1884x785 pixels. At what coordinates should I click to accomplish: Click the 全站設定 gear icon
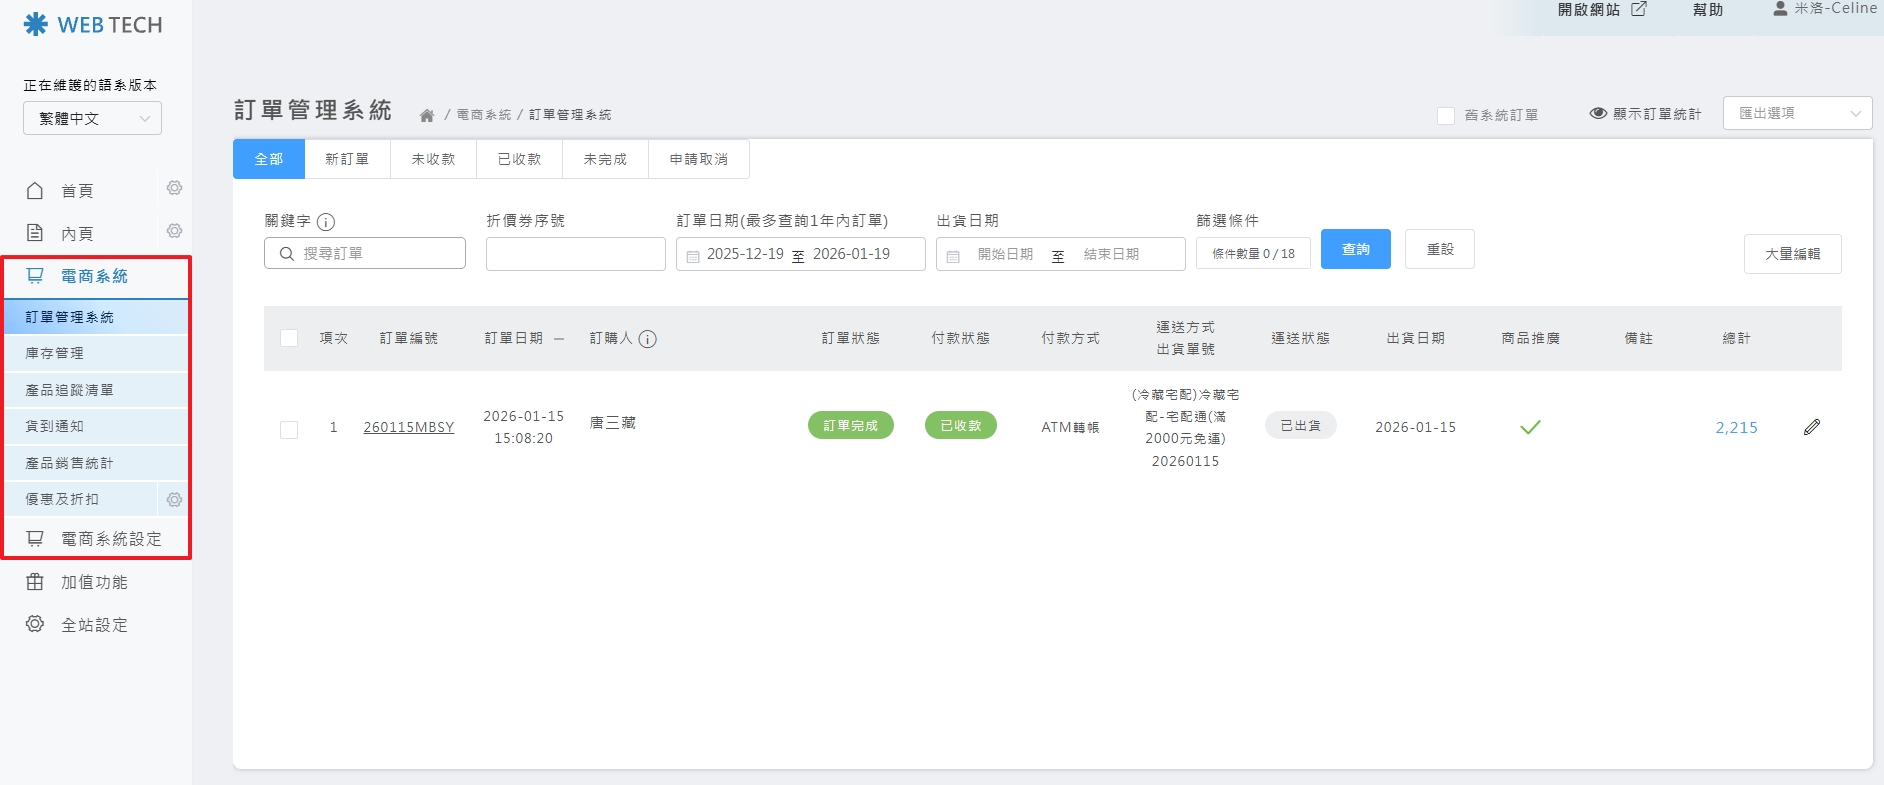coord(35,624)
